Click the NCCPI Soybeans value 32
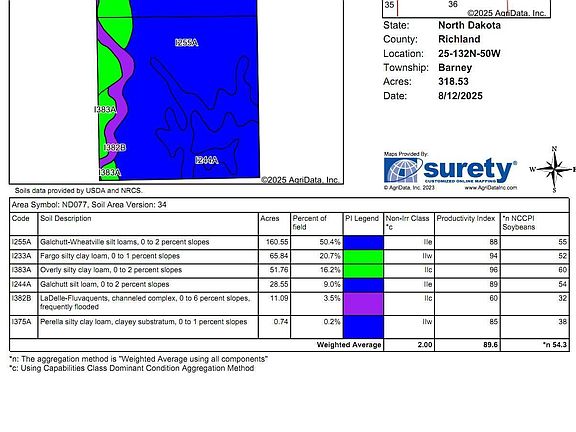The image size is (576, 432). point(562,298)
